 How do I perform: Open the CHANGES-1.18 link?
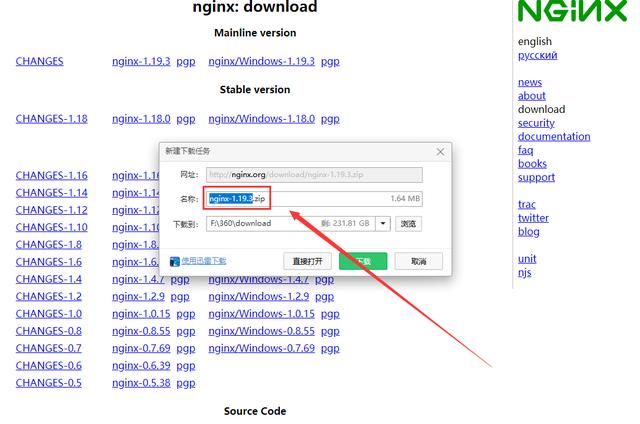(51, 119)
